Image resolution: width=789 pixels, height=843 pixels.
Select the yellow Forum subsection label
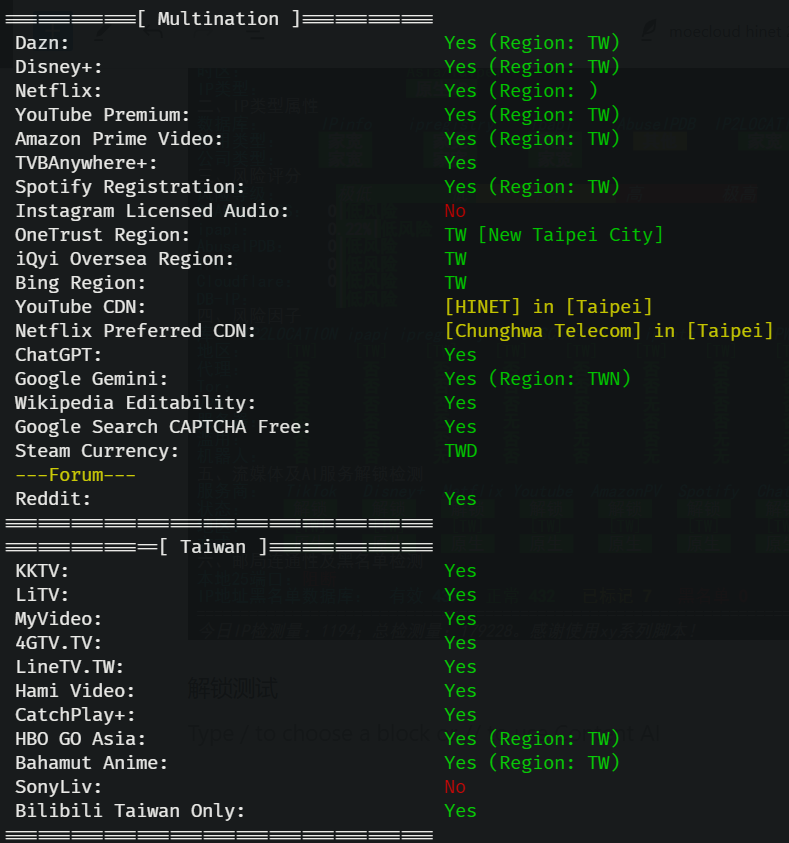coord(75,475)
